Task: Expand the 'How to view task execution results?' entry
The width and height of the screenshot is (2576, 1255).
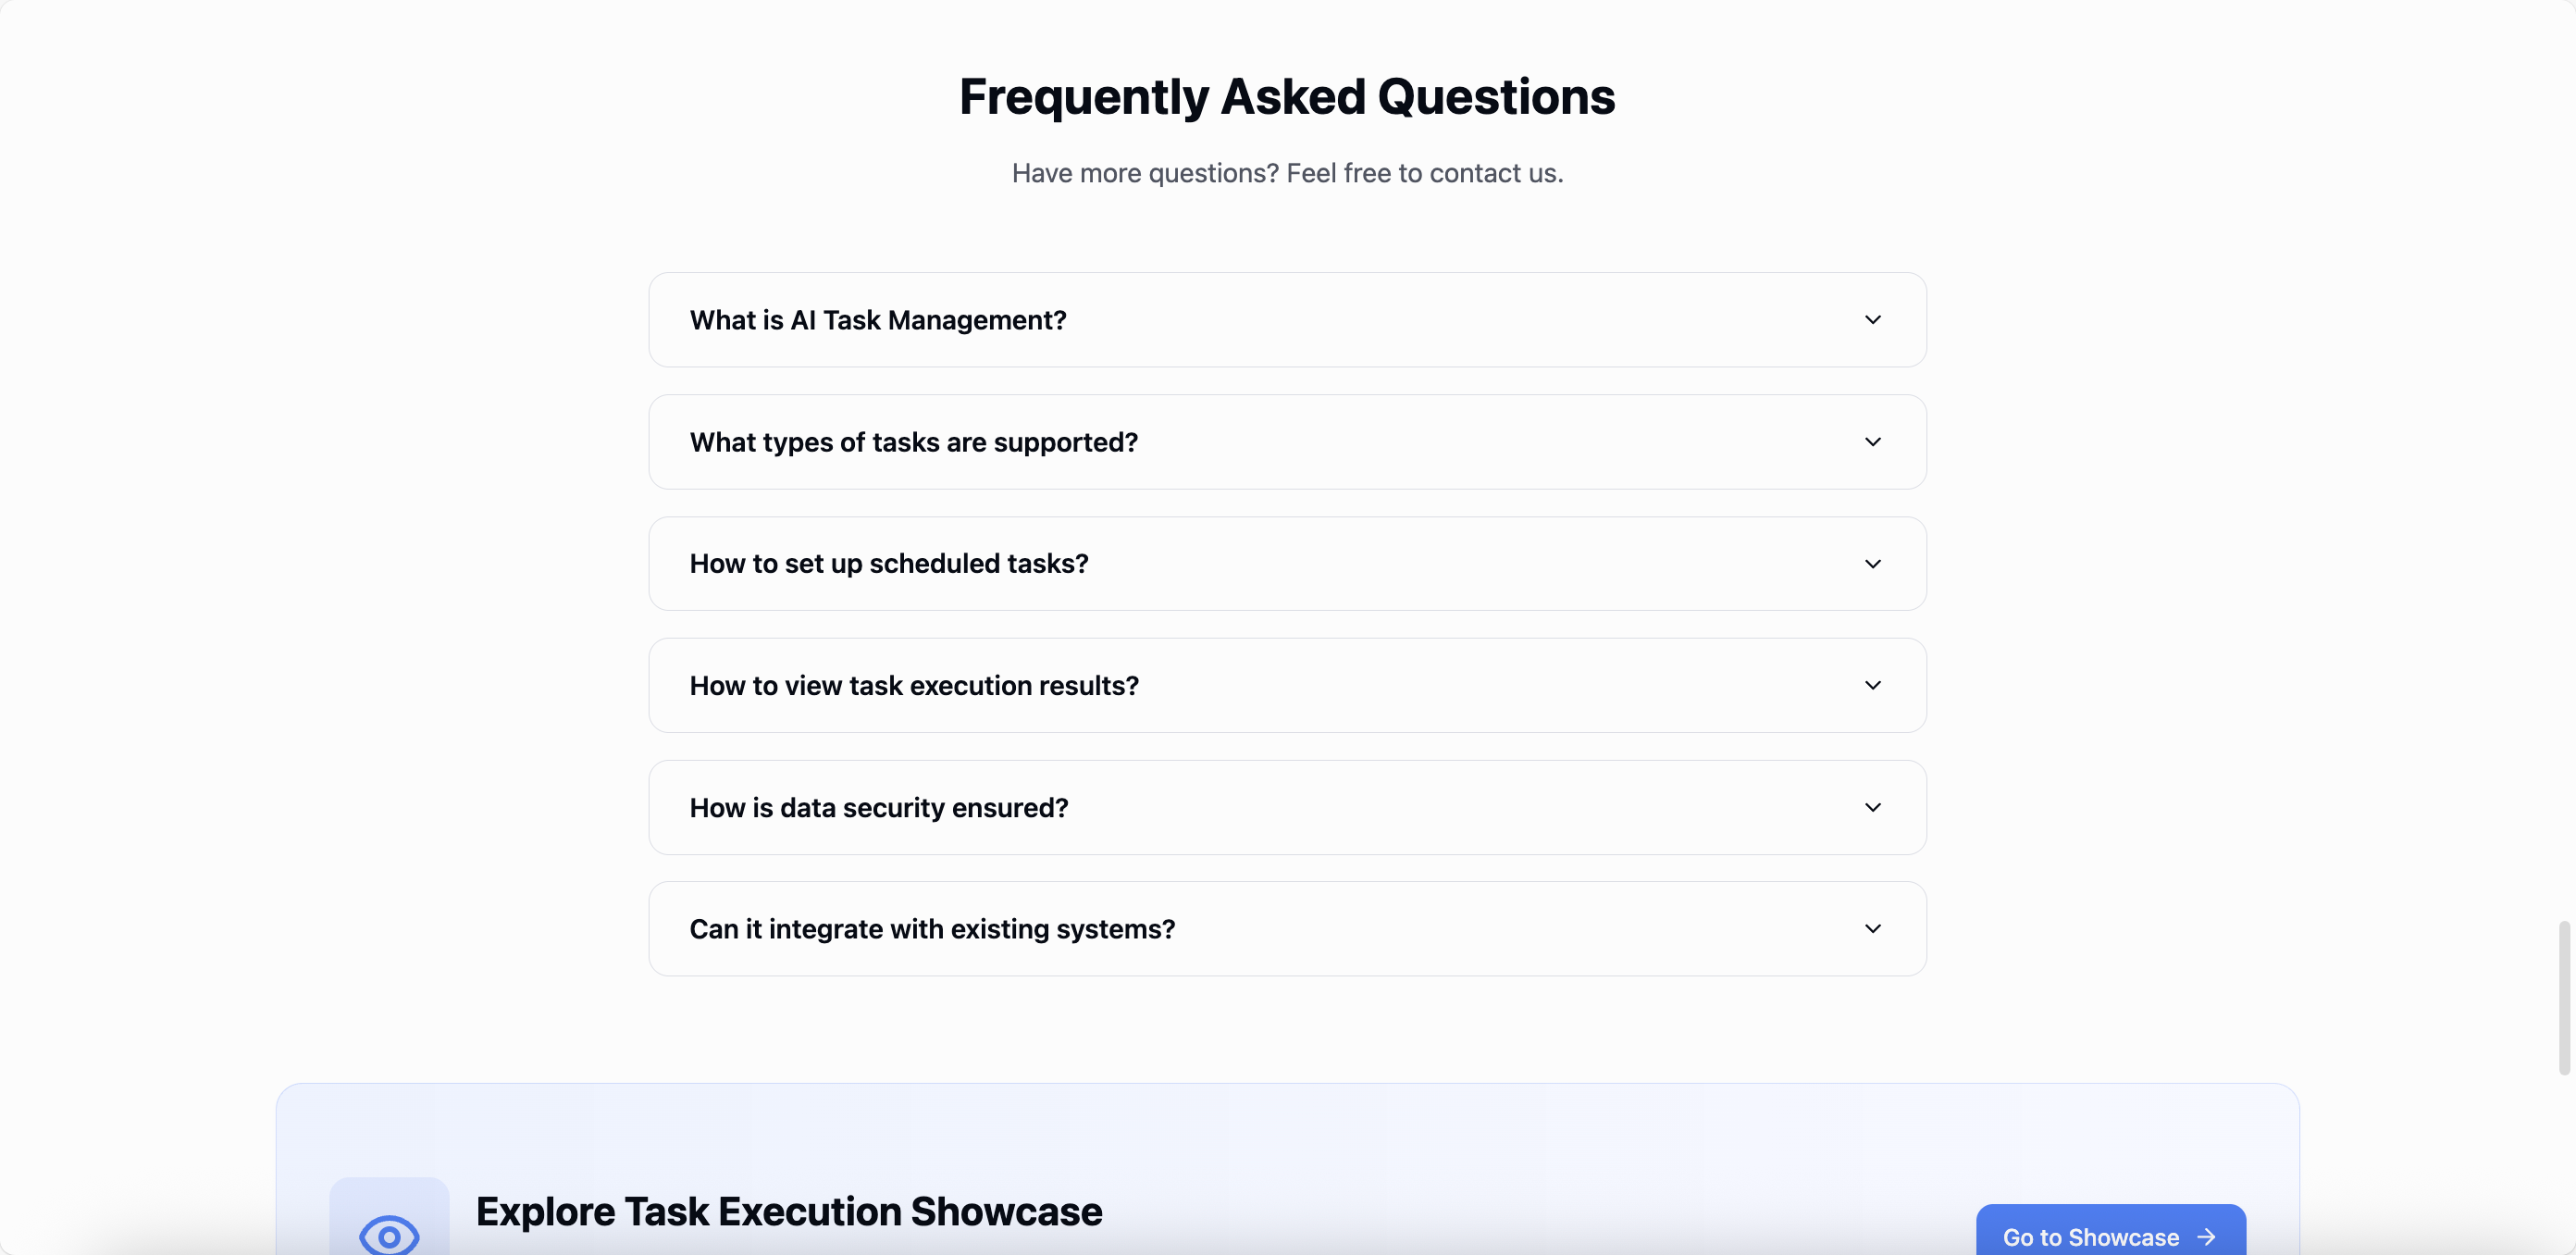Action: point(1287,685)
